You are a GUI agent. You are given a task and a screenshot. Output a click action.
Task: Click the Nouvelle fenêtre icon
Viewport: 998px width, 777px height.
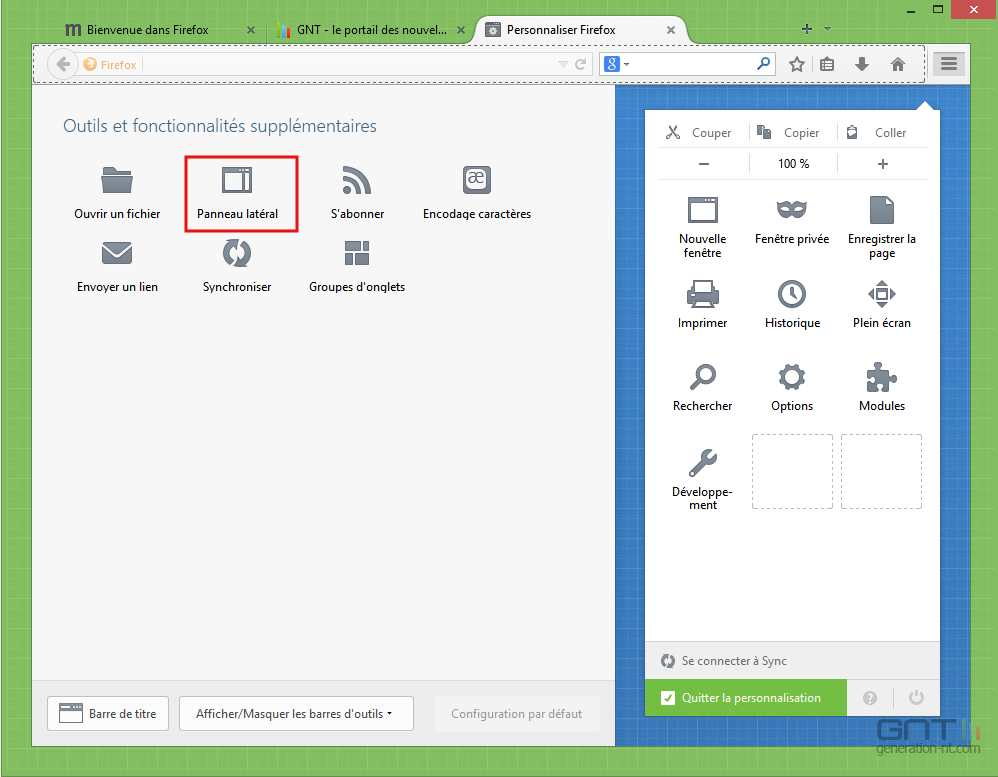pos(703,210)
